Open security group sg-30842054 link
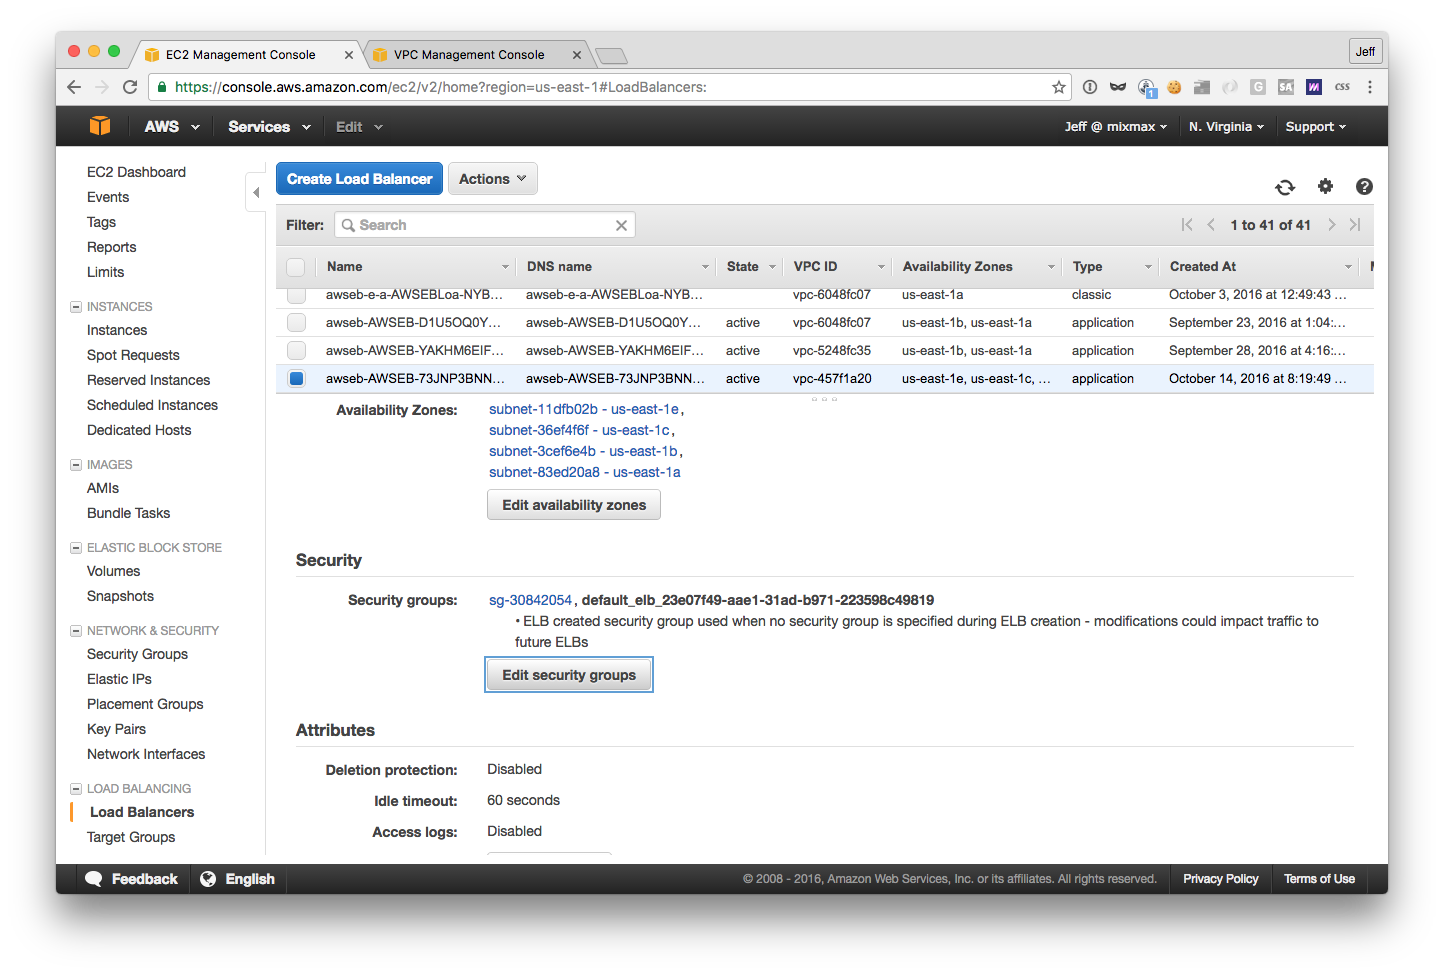The image size is (1444, 974). pos(530,600)
